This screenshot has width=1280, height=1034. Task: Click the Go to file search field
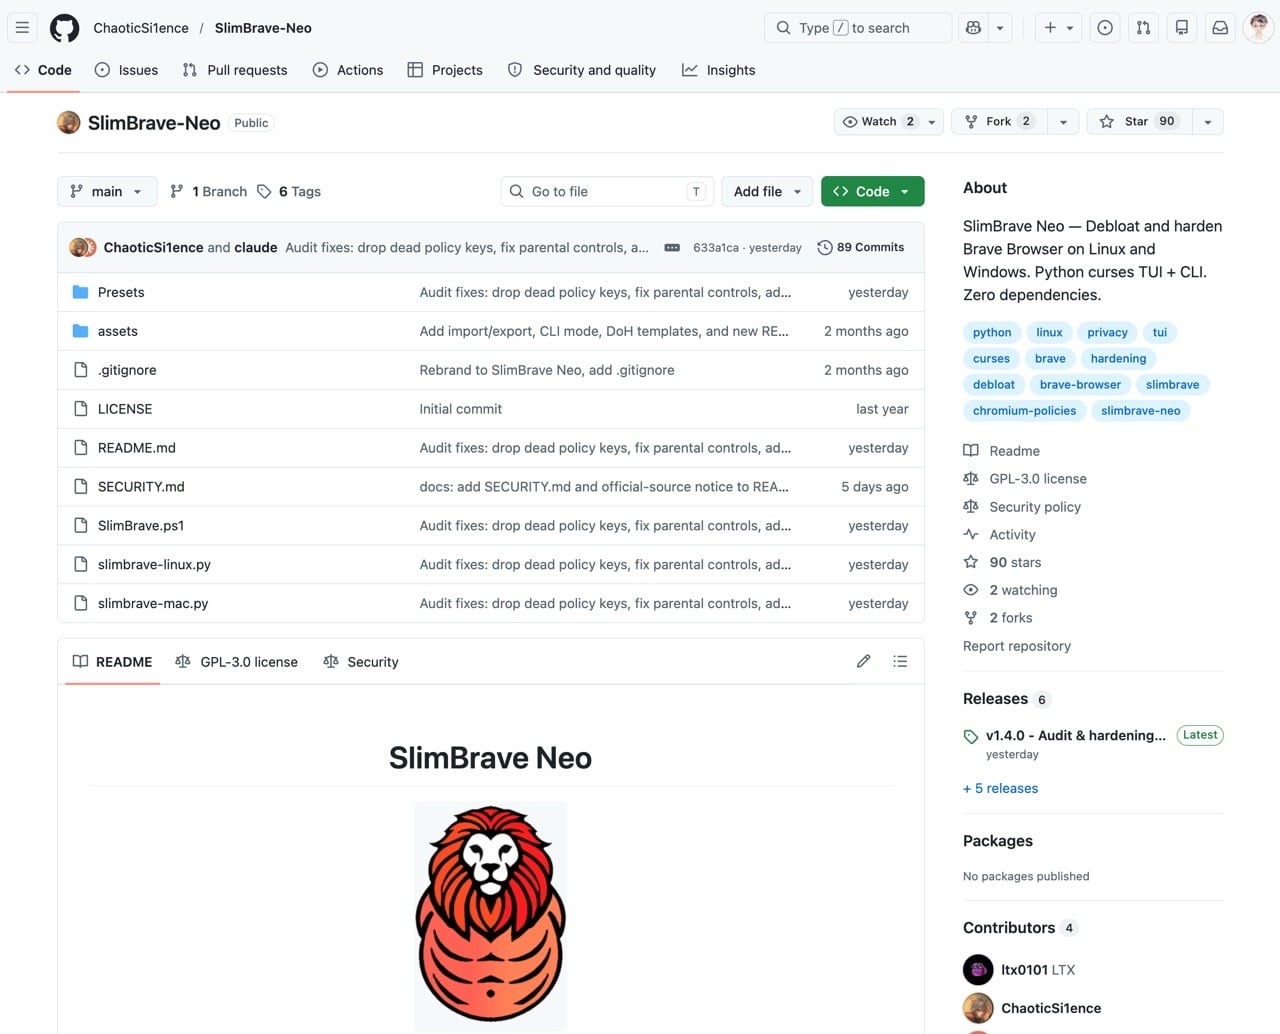(x=605, y=192)
